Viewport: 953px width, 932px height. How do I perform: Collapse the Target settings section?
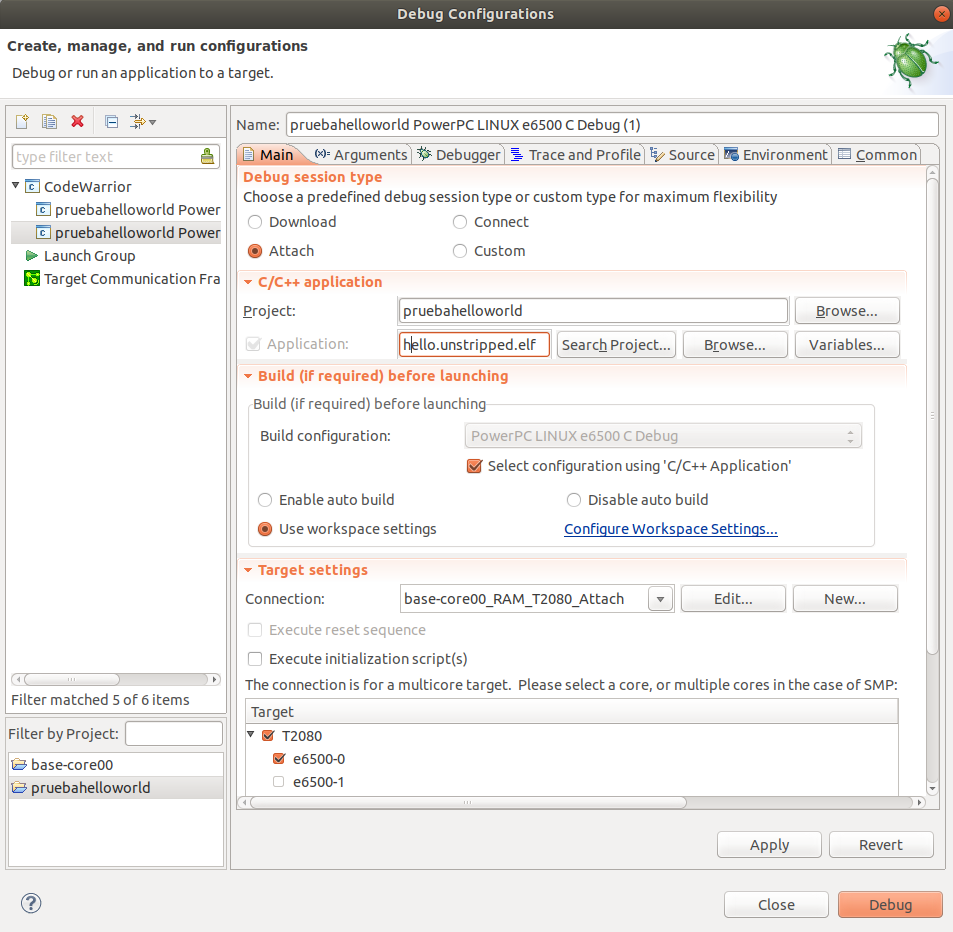[x=248, y=570]
